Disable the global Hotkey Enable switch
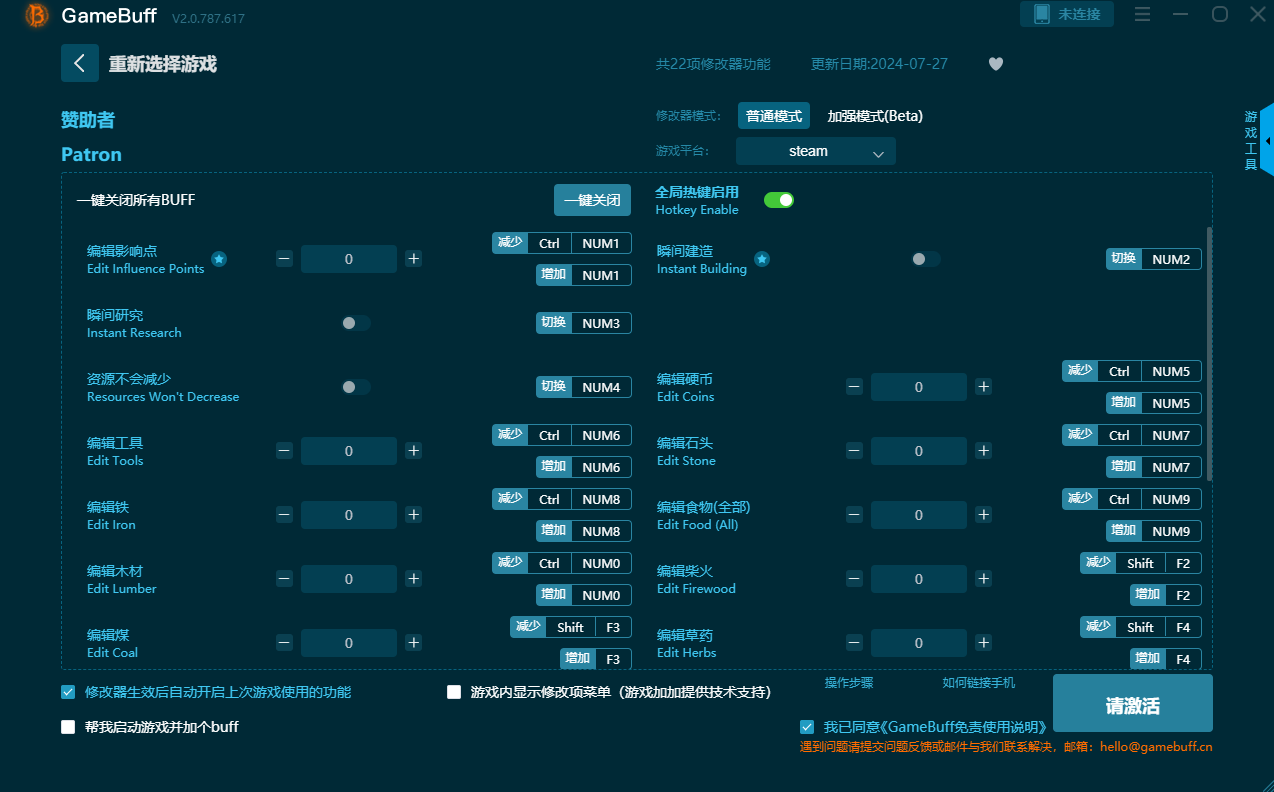 (x=778, y=200)
